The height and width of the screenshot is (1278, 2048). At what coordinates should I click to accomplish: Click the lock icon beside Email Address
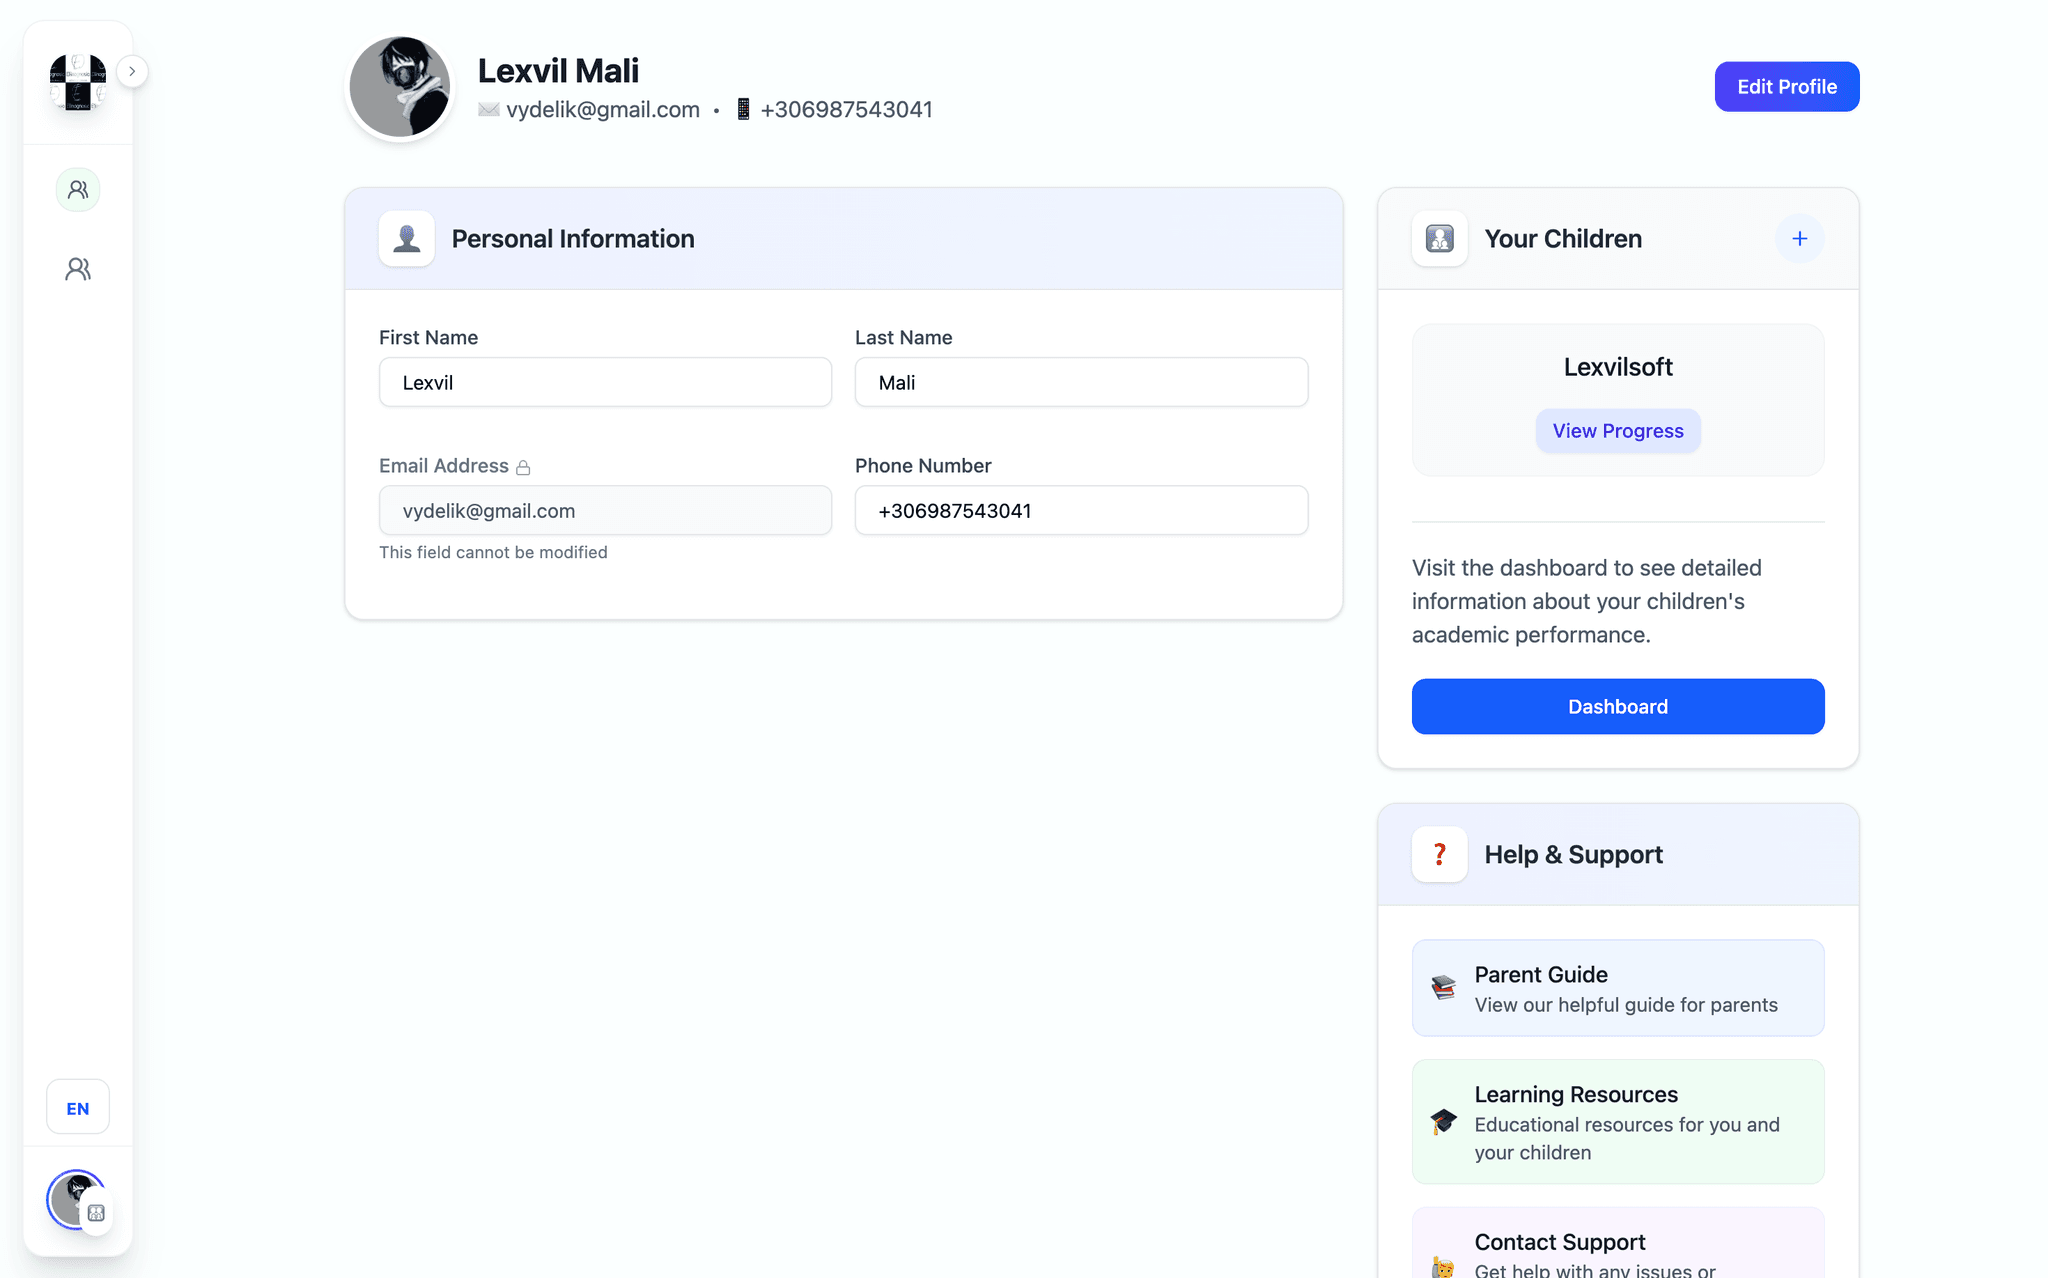tap(523, 467)
